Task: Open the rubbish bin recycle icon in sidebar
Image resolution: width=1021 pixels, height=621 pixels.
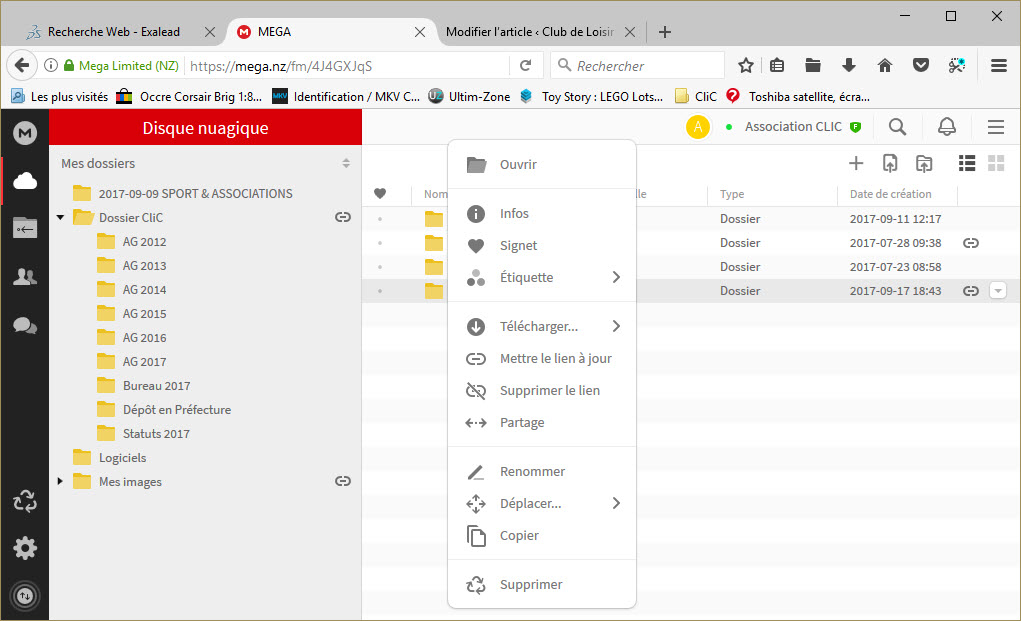Action: coord(25,501)
